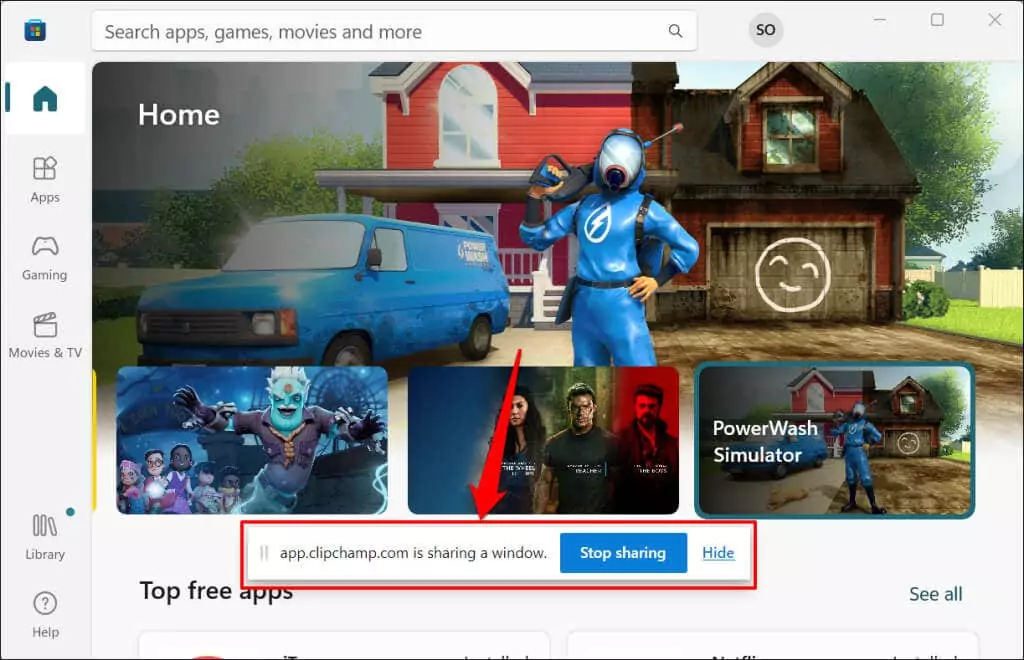The image size is (1024, 660).
Task: Open the PowerWash Simulator thumbnail card
Action: pos(835,441)
